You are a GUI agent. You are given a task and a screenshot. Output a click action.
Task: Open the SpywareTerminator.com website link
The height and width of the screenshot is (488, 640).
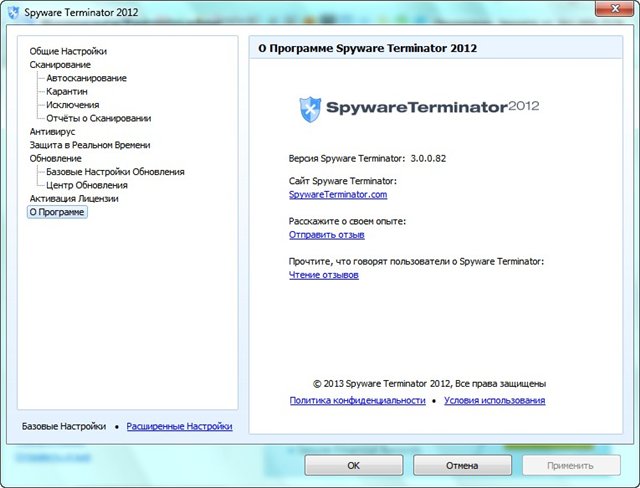(338, 195)
